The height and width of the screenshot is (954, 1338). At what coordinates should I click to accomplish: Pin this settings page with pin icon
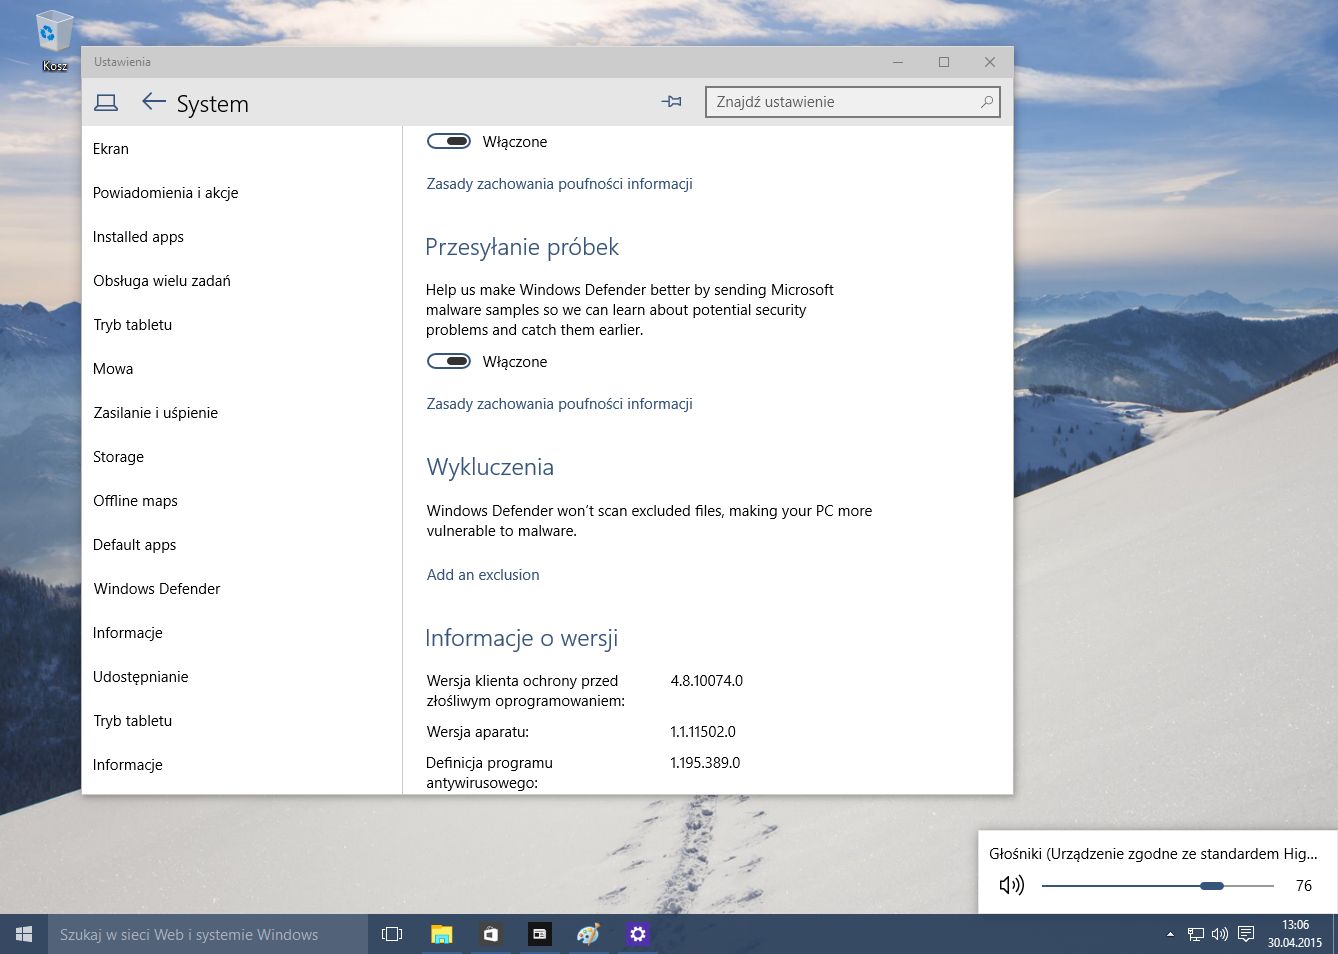(x=671, y=101)
